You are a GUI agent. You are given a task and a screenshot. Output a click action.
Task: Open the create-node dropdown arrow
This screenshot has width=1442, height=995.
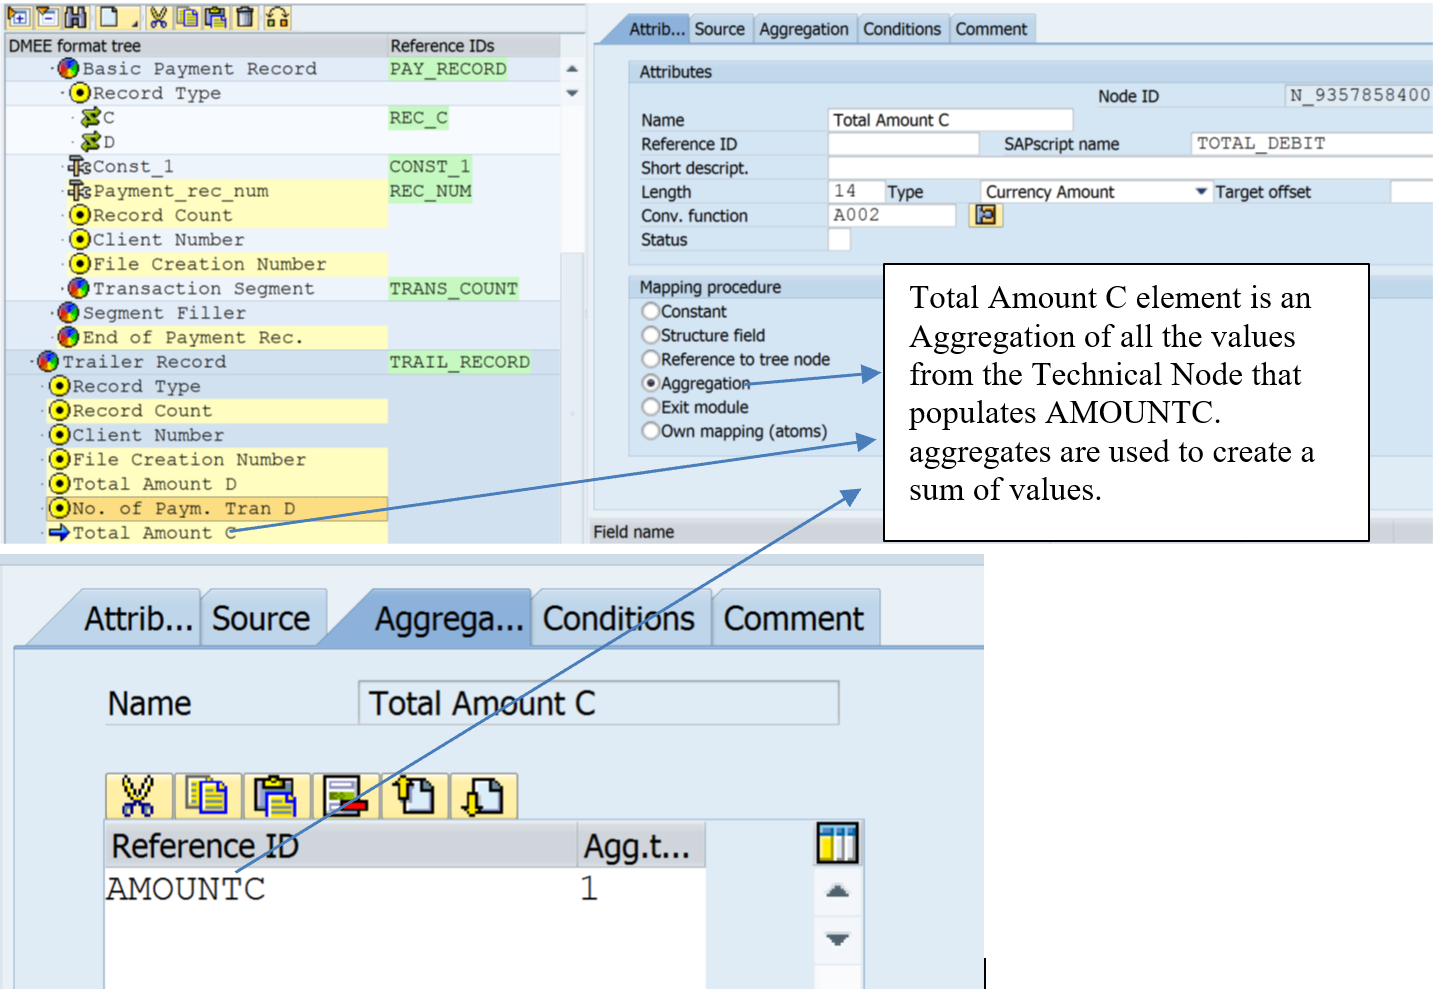click(133, 23)
